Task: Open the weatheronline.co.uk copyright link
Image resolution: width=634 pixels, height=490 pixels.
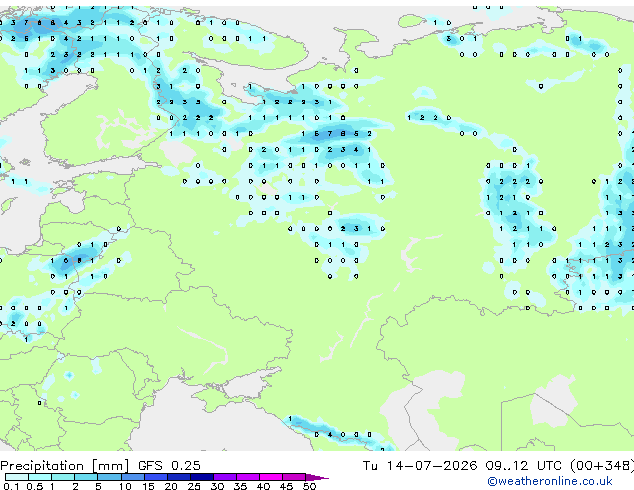Action: pos(549,481)
